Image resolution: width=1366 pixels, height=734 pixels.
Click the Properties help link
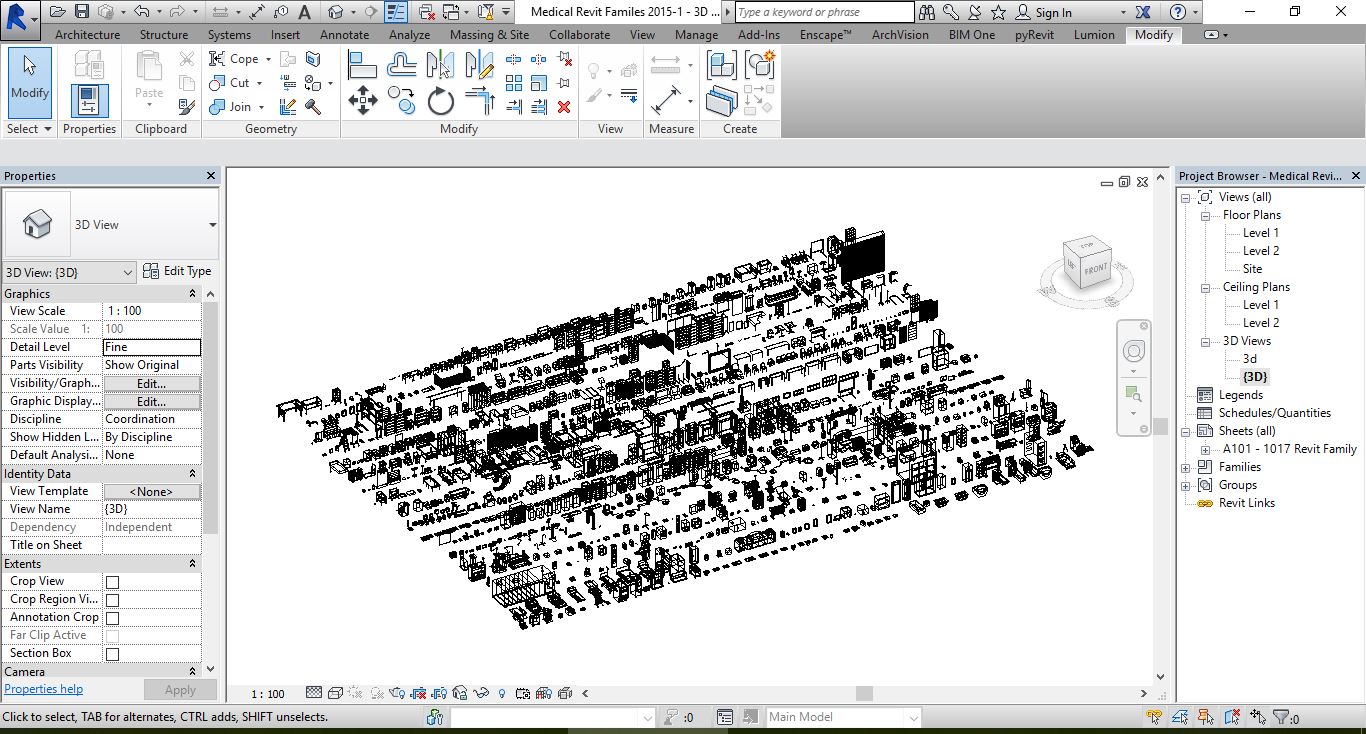44,689
